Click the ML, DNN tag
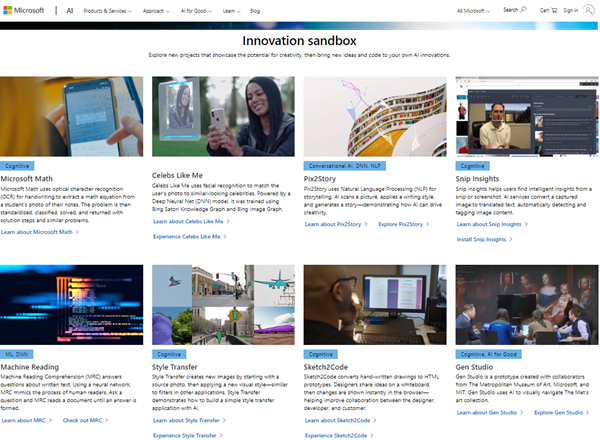This screenshot has width=600, height=440. point(16,354)
